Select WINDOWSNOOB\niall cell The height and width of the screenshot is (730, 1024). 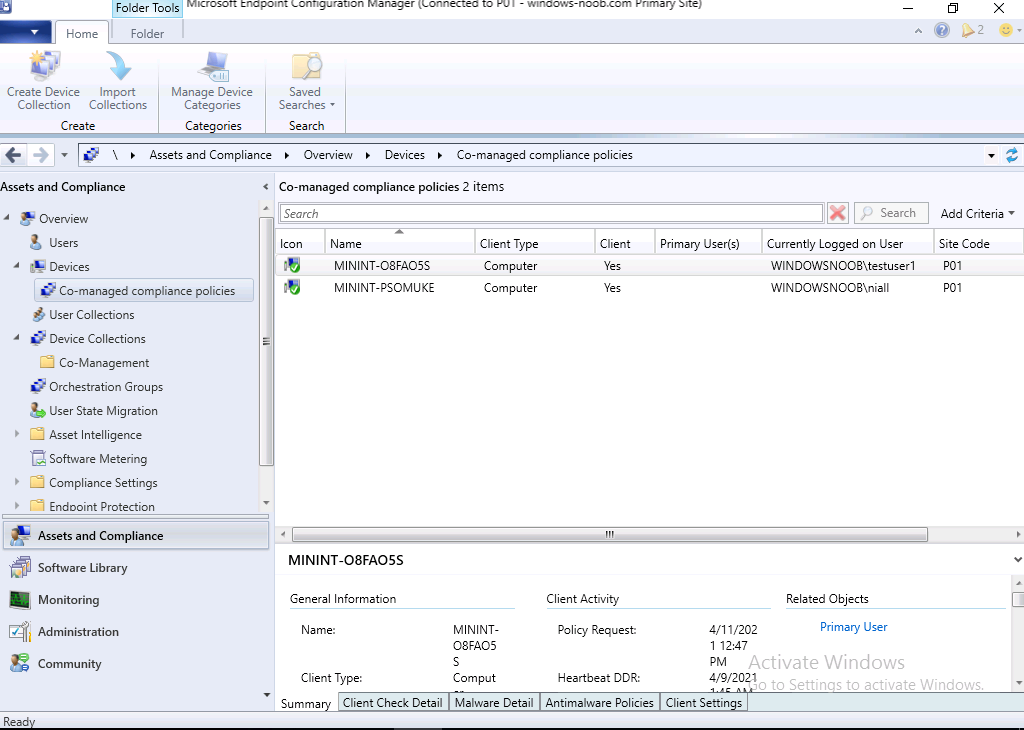(830, 288)
